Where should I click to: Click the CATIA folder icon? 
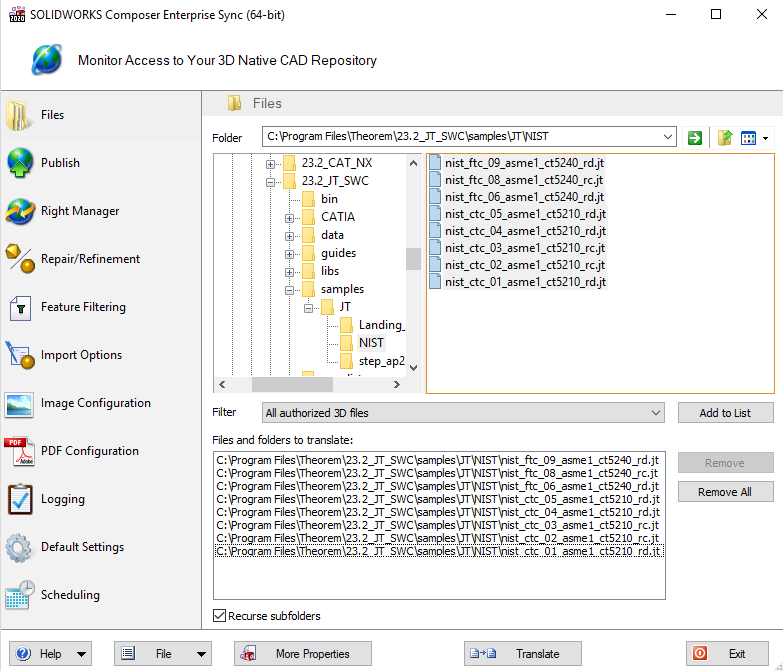308,217
